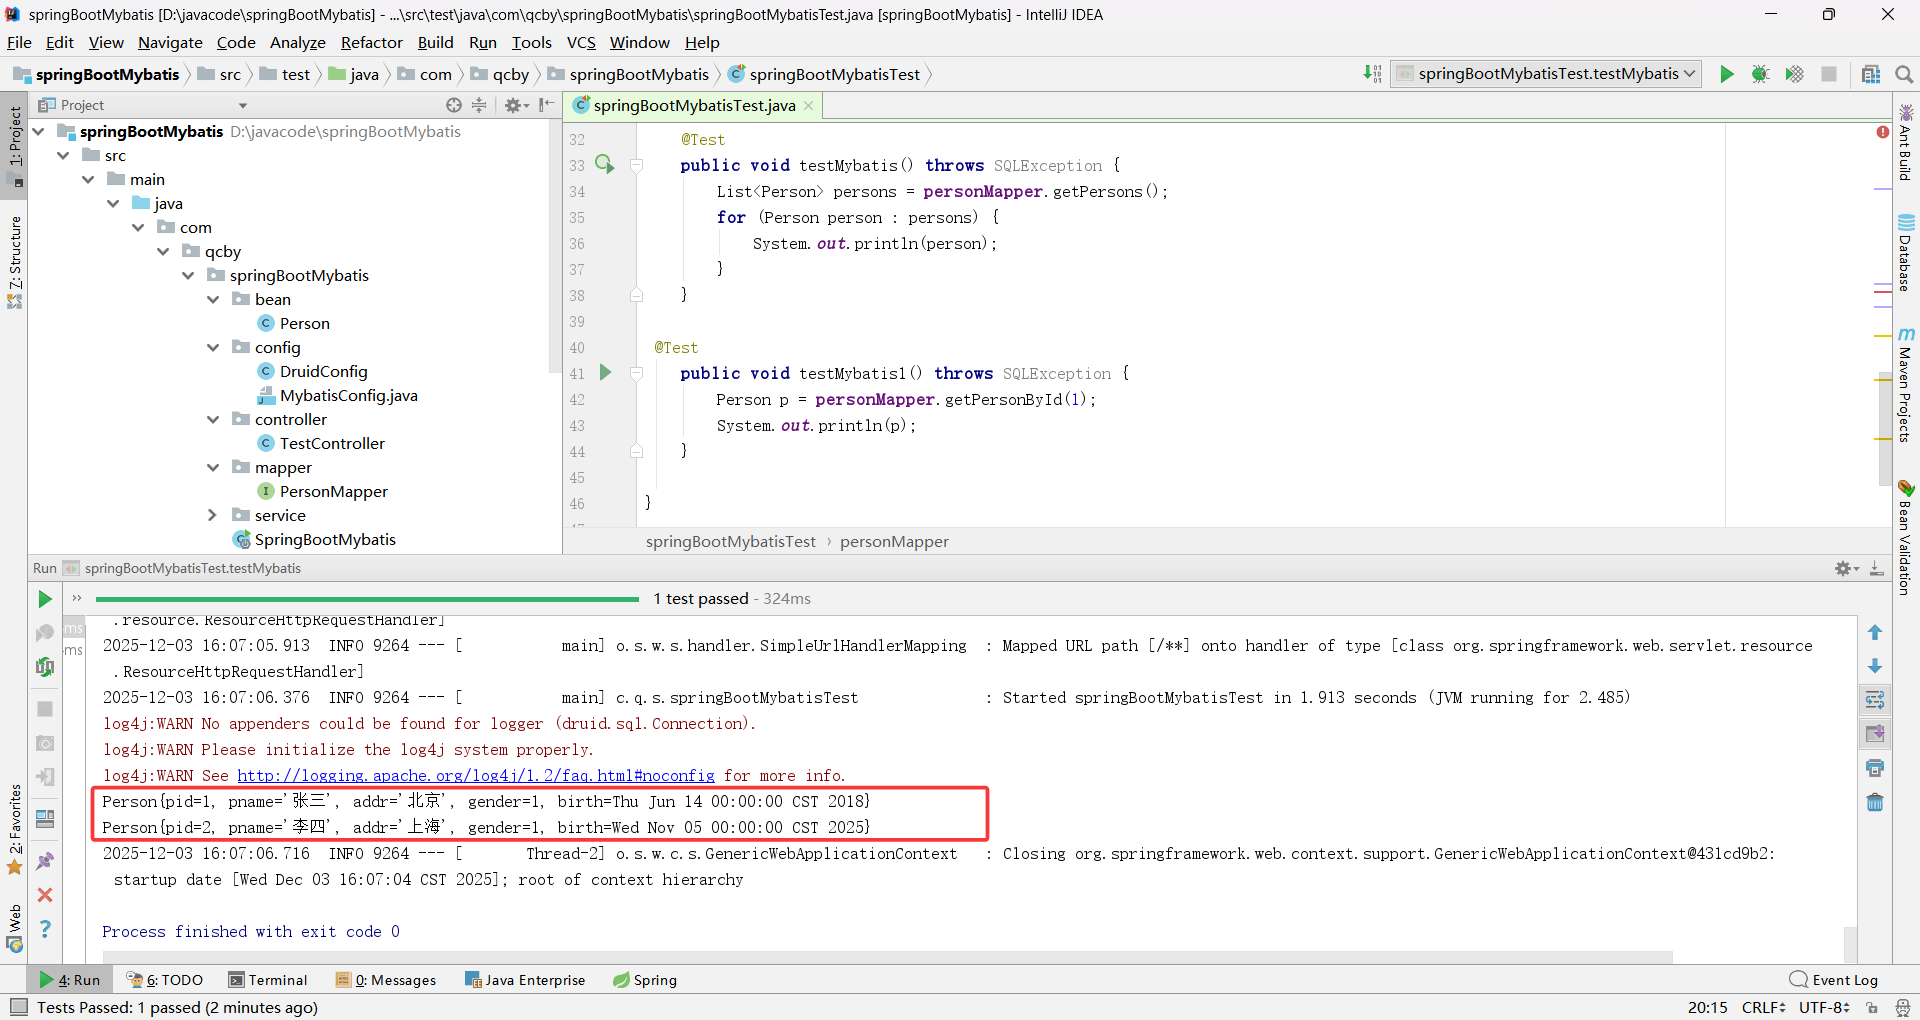Screen dimensions: 1920x1020
Task: Start debugging with the green bug icon
Action: pyautogui.click(x=1761, y=74)
